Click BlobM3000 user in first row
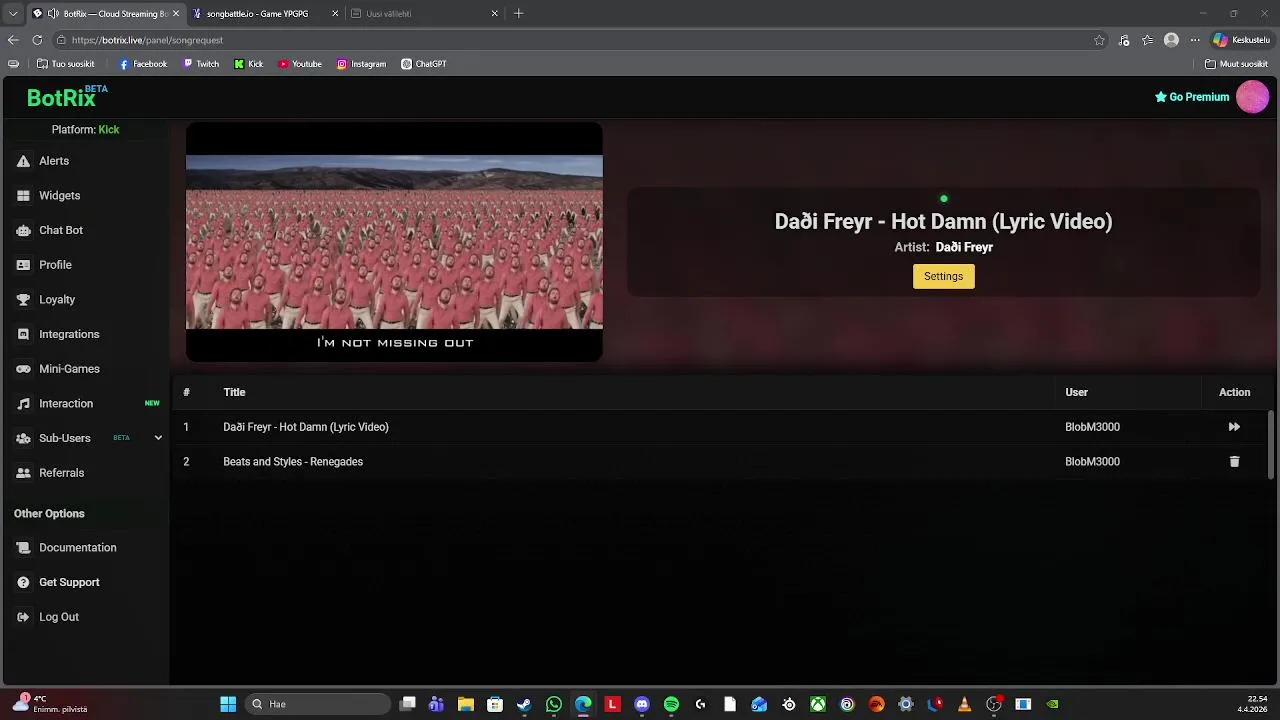 click(x=1092, y=427)
